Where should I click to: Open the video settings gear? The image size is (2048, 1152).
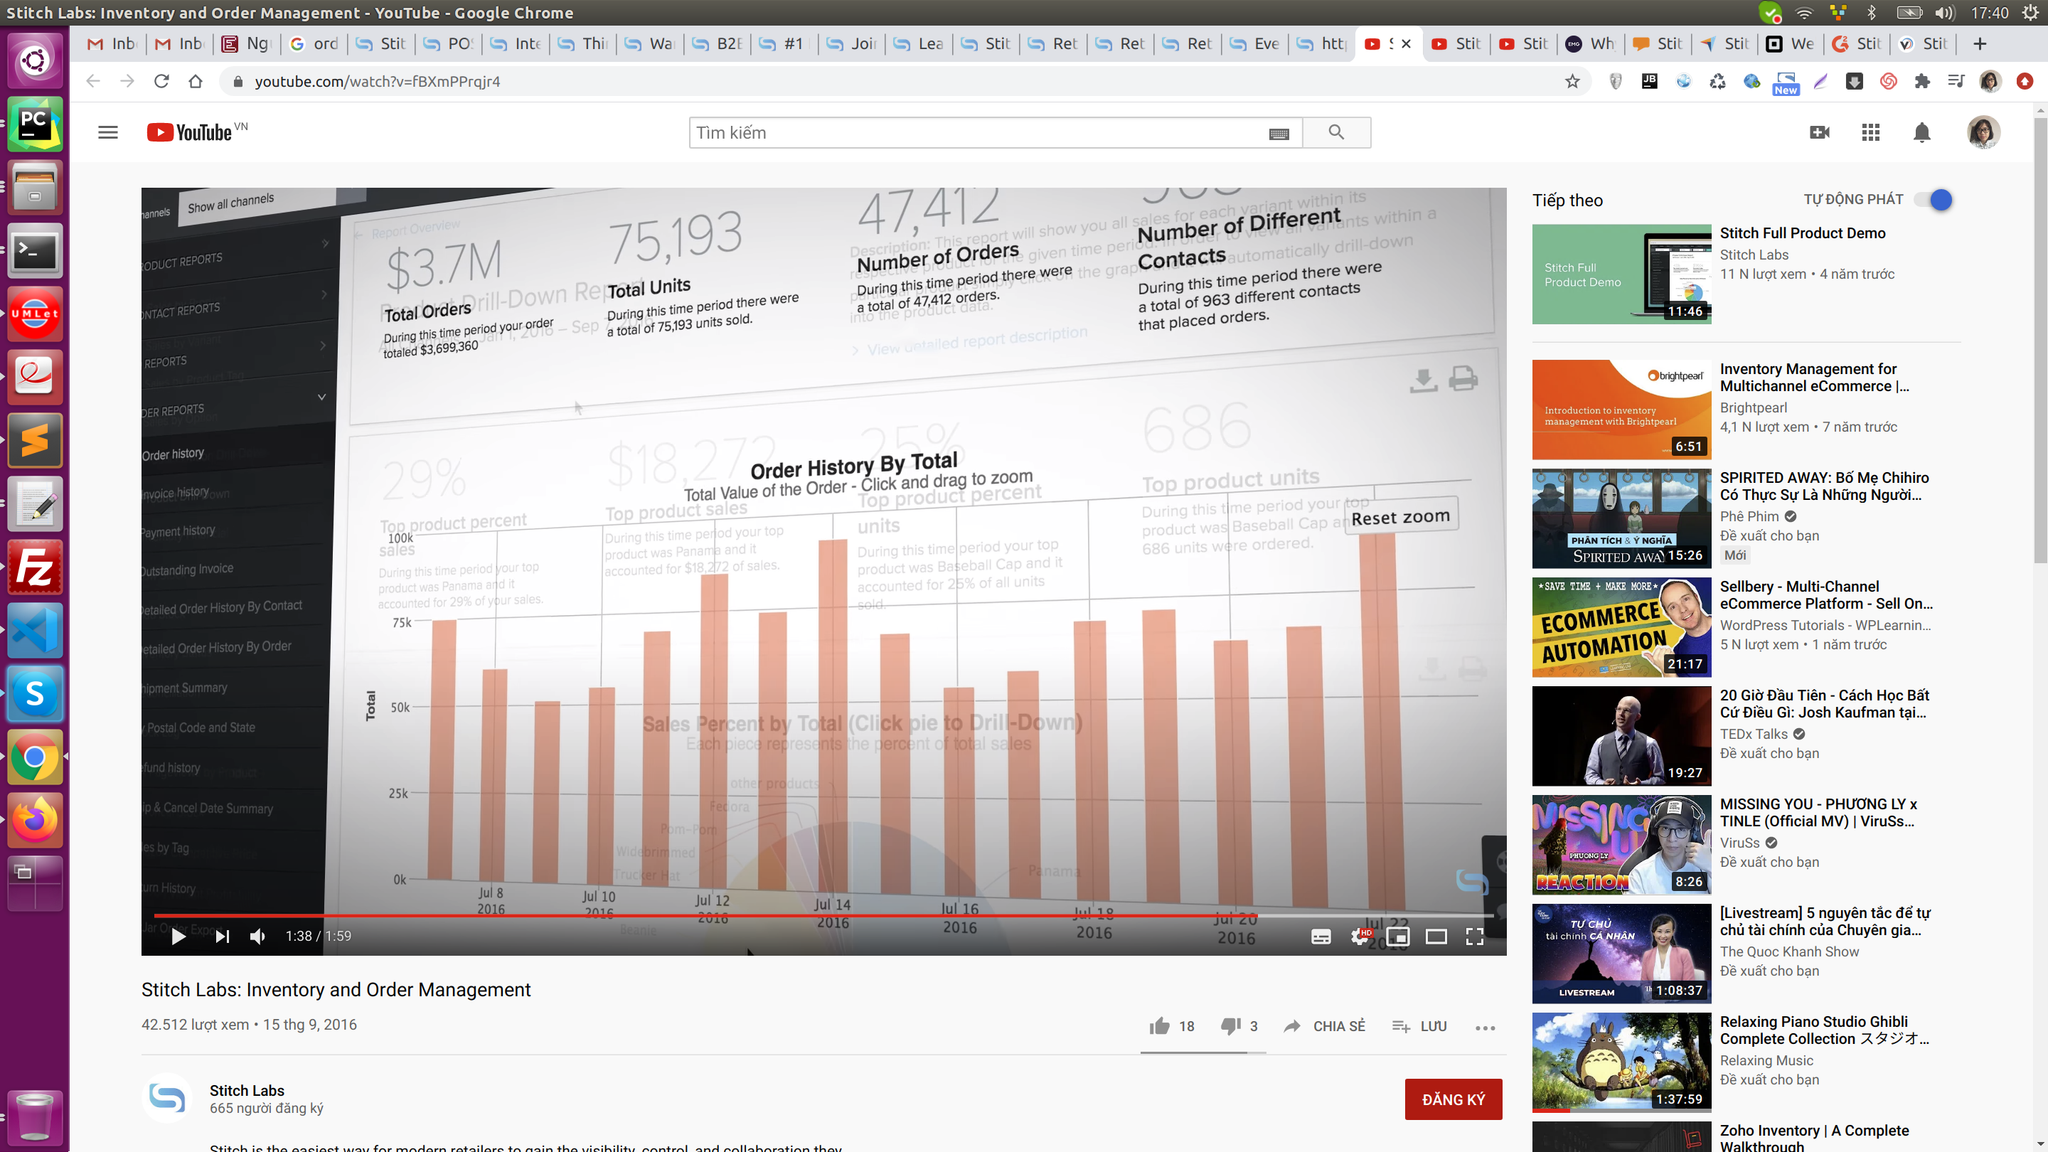point(1360,936)
